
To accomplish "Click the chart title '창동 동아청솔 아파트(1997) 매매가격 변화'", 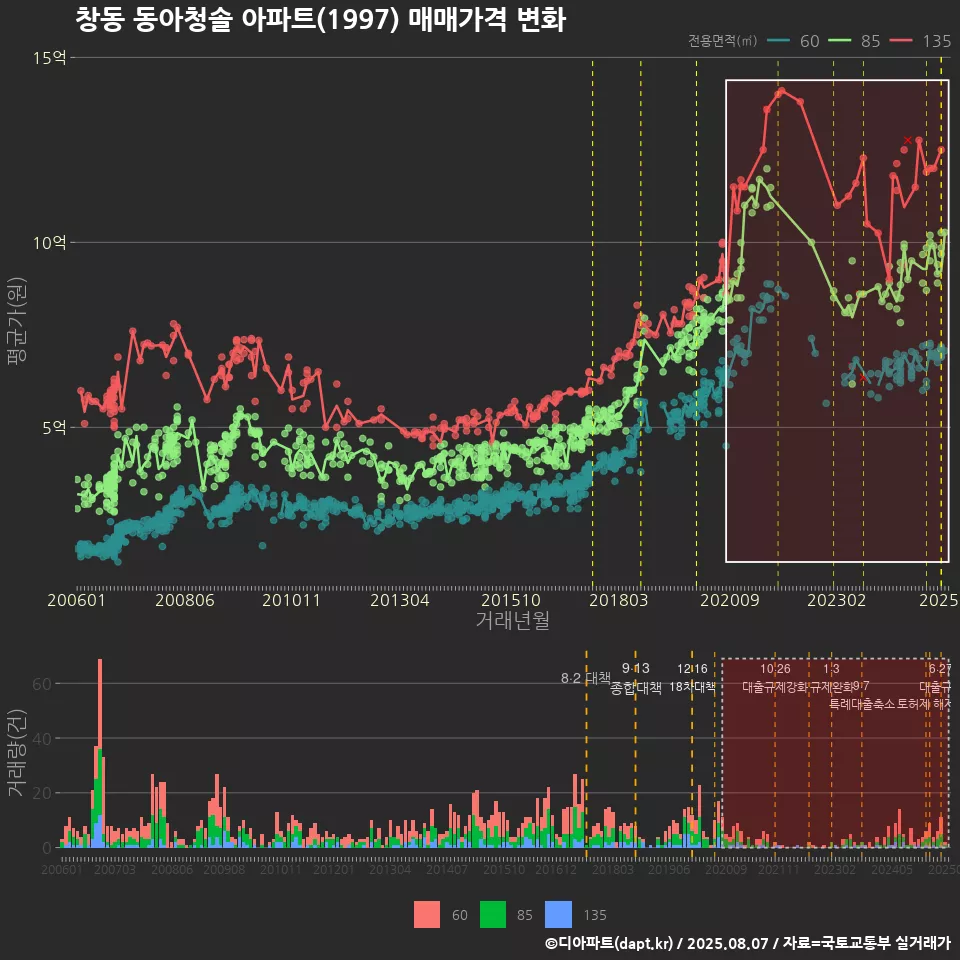I will pyautogui.click(x=321, y=20).
